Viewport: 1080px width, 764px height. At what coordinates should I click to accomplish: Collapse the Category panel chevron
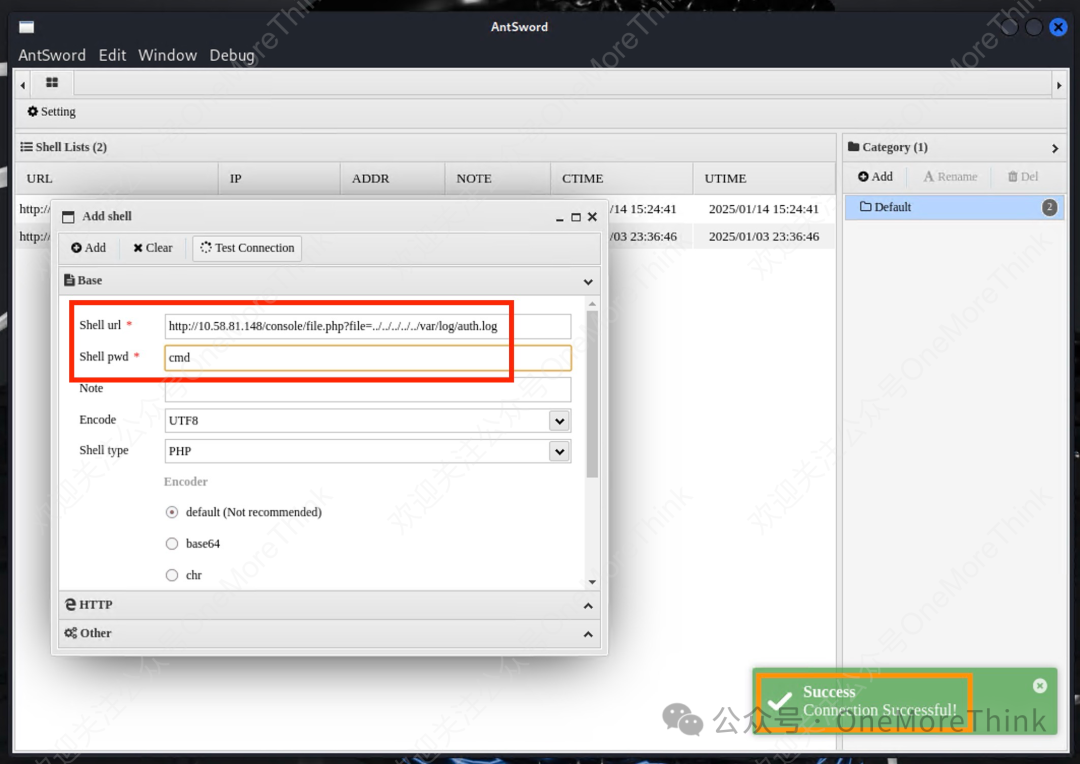point(1055,148)
